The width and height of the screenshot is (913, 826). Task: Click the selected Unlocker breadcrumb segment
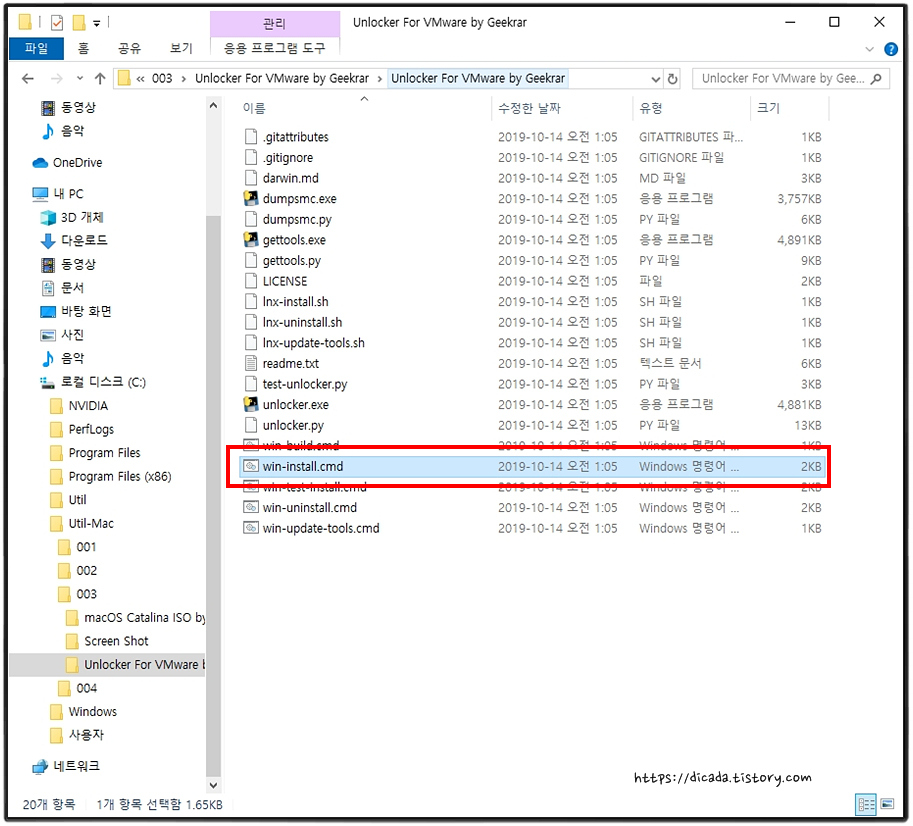pyautogui.click(x=477, y=79)
